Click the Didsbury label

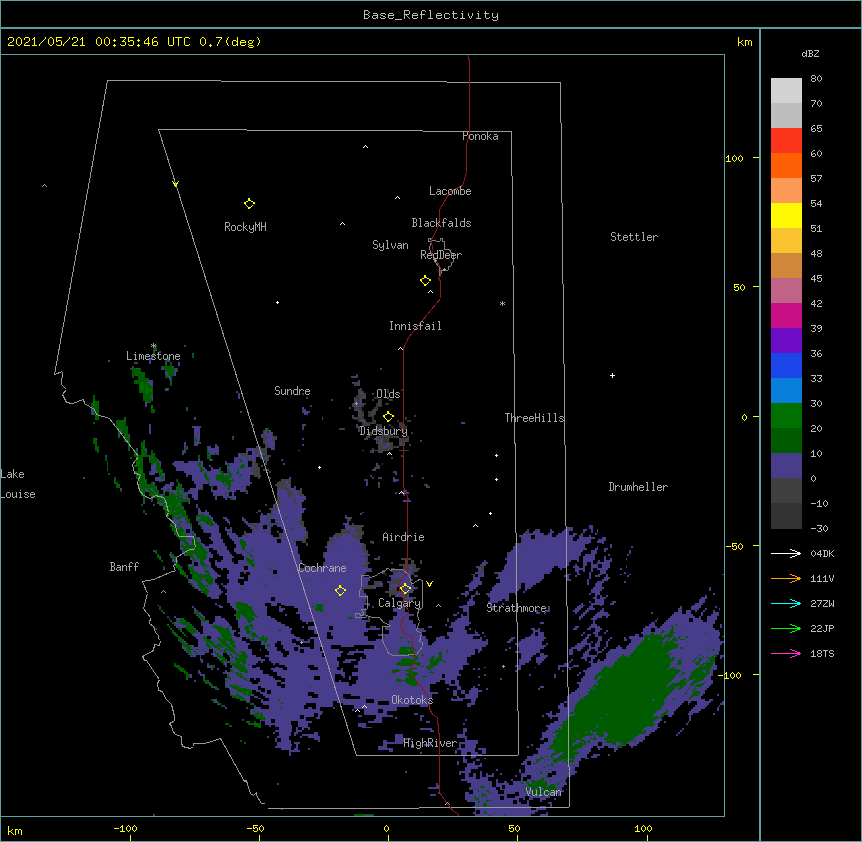pyautogui.click(x=384, y=431)
